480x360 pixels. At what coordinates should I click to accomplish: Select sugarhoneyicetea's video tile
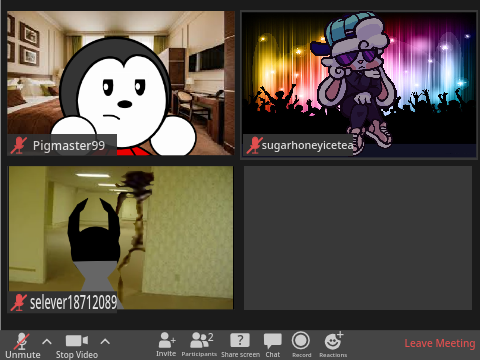(359, 85)
